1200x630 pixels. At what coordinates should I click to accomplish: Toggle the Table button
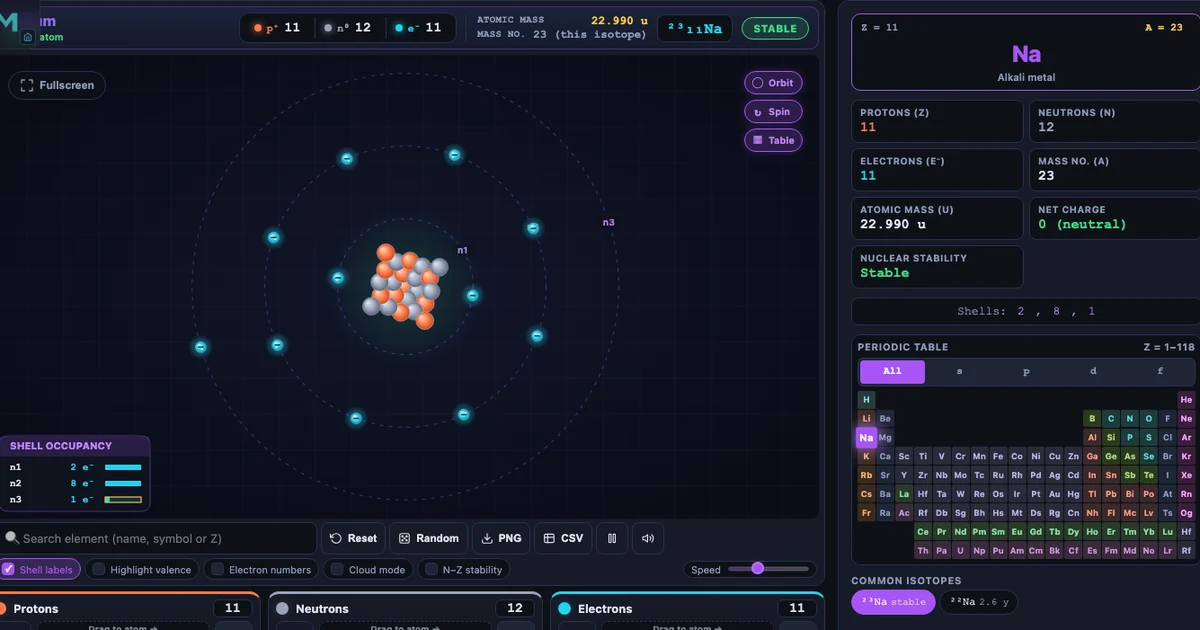pos(773,140)
